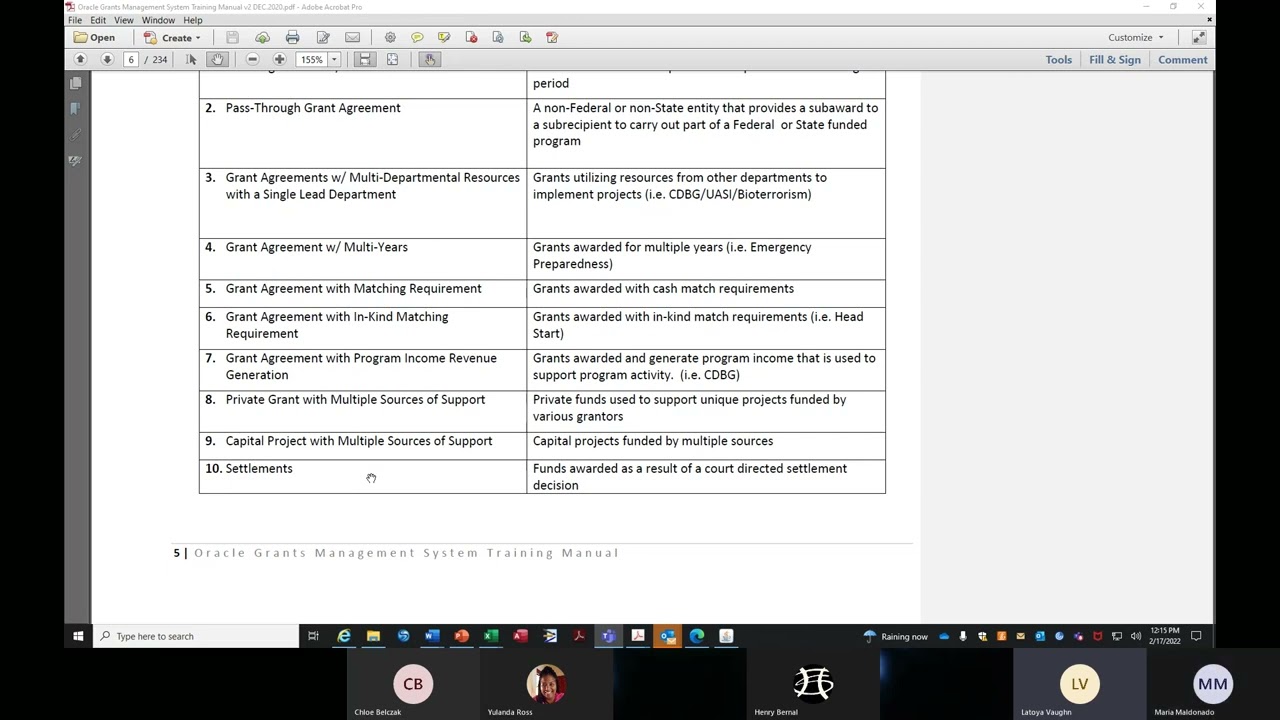The image size is (1280, 720).
Task: Toggle scrolling page display mode
Action: coord(365,59)
